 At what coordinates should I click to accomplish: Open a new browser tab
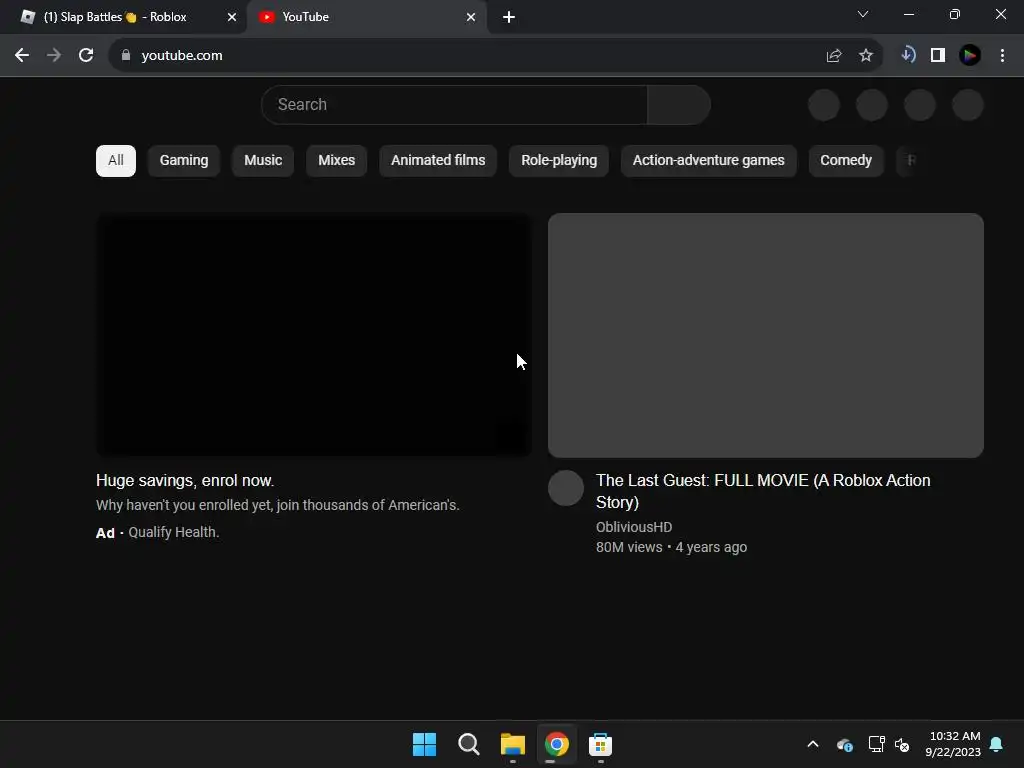tap(509, 17)
